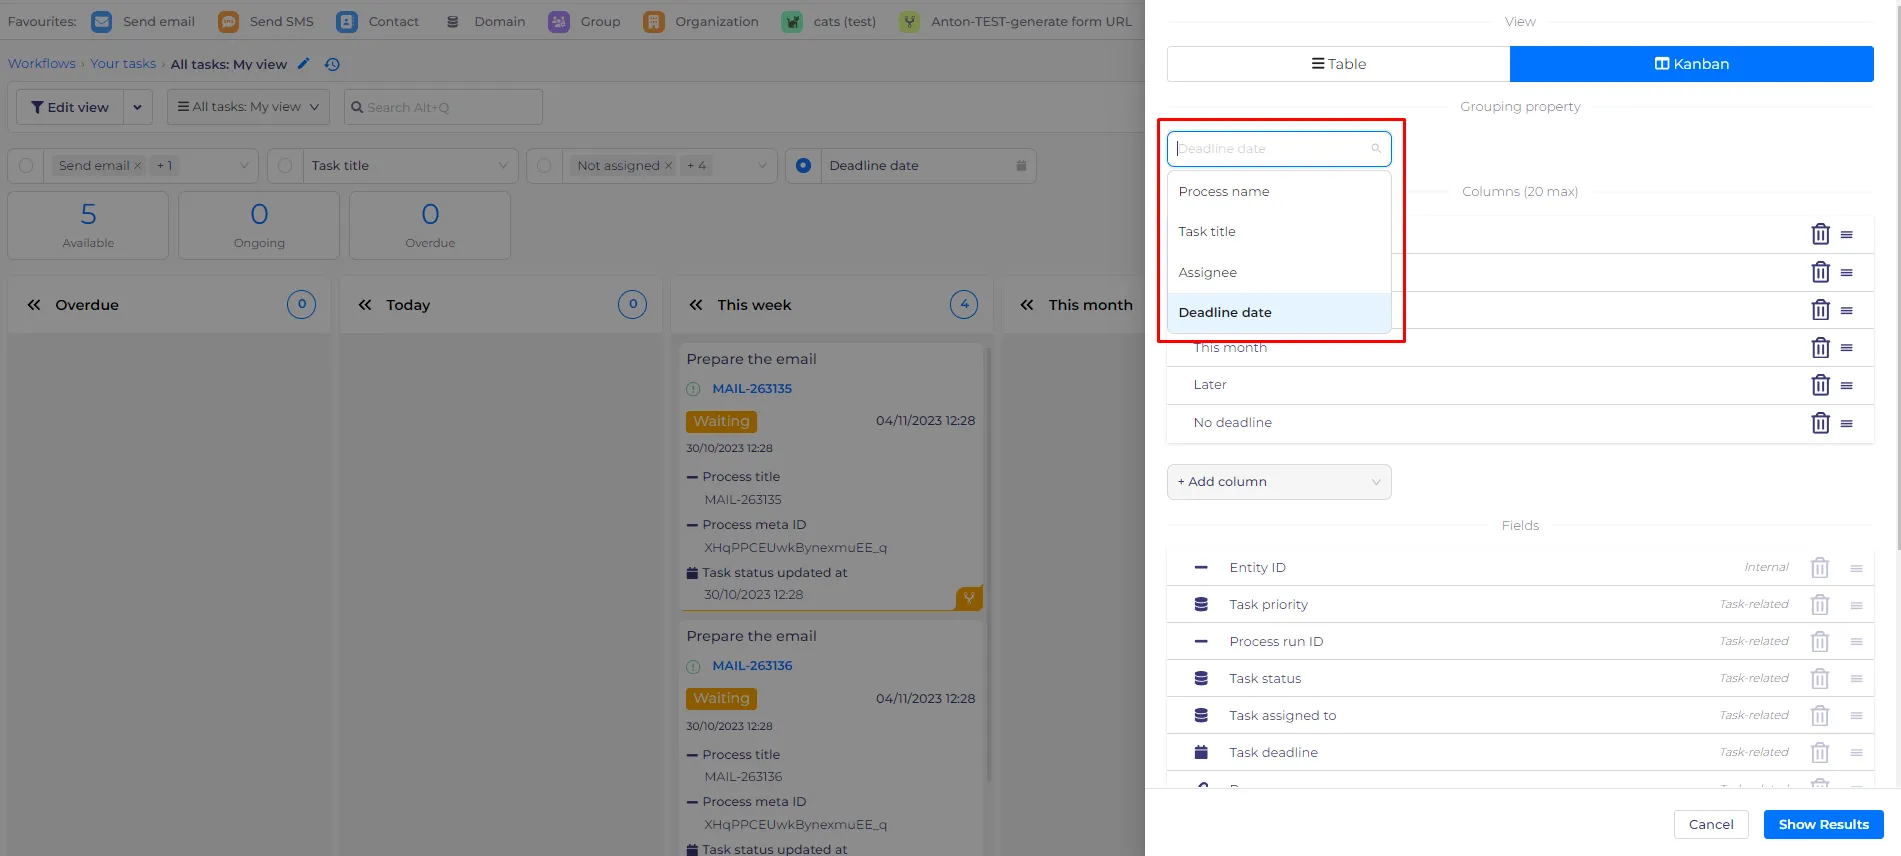
Task: Click the Organization favourite icon
Action: point(654,21)
